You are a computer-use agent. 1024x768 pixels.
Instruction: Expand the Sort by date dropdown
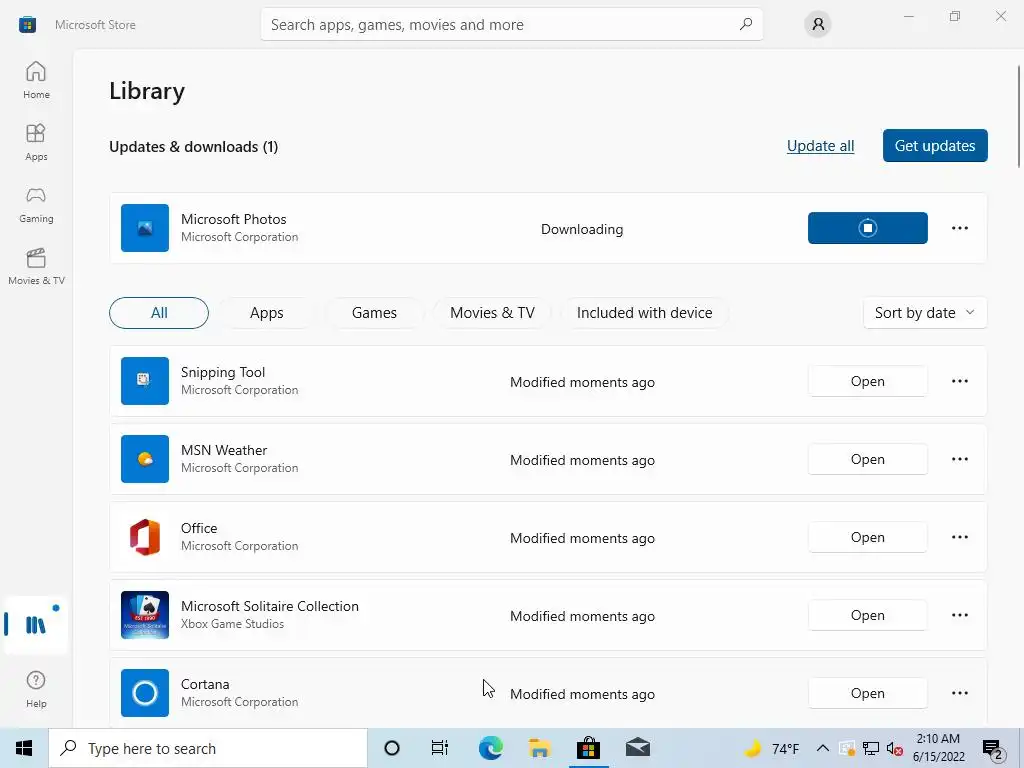coord(925,313)
